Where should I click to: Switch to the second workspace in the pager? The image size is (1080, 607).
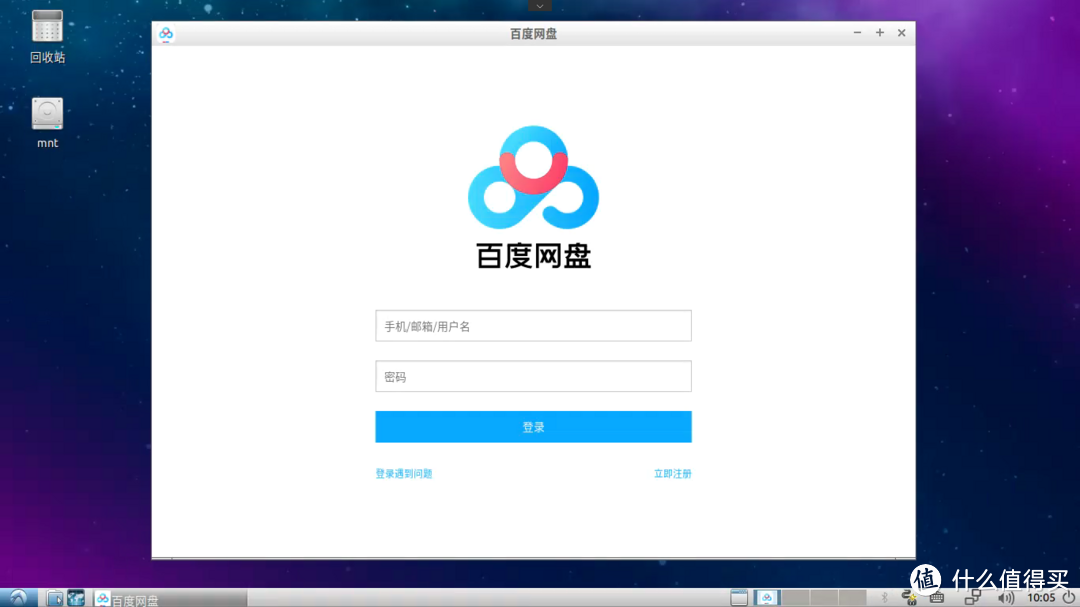tap(796, 597)
